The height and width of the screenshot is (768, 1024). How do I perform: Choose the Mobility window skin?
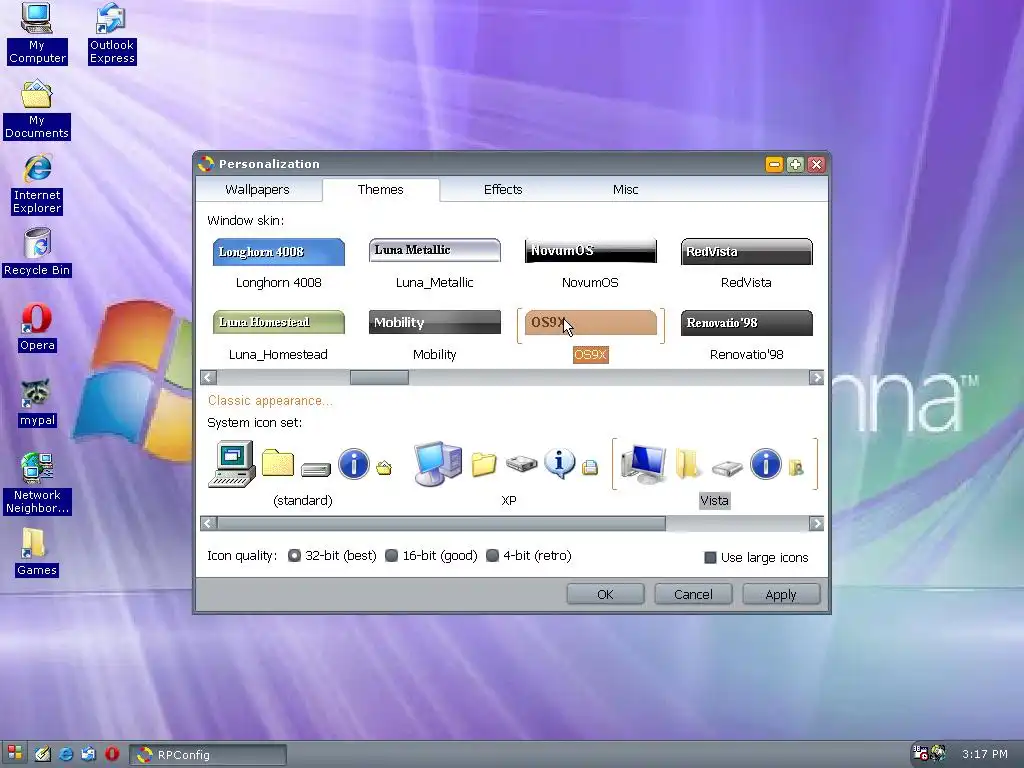[435, 336]
